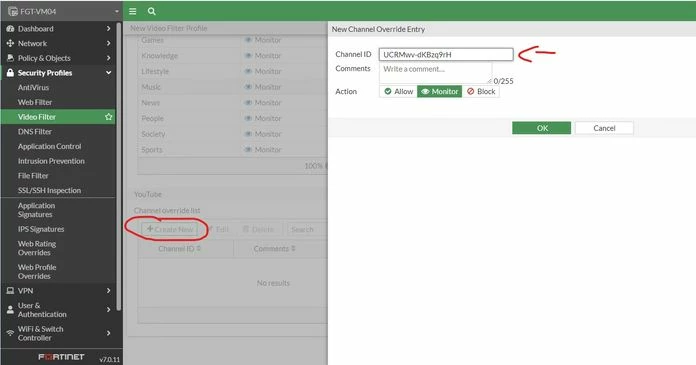
Task: Expand the WiFi & Switch Controller chevron
Action: click(x=108, y=333)
